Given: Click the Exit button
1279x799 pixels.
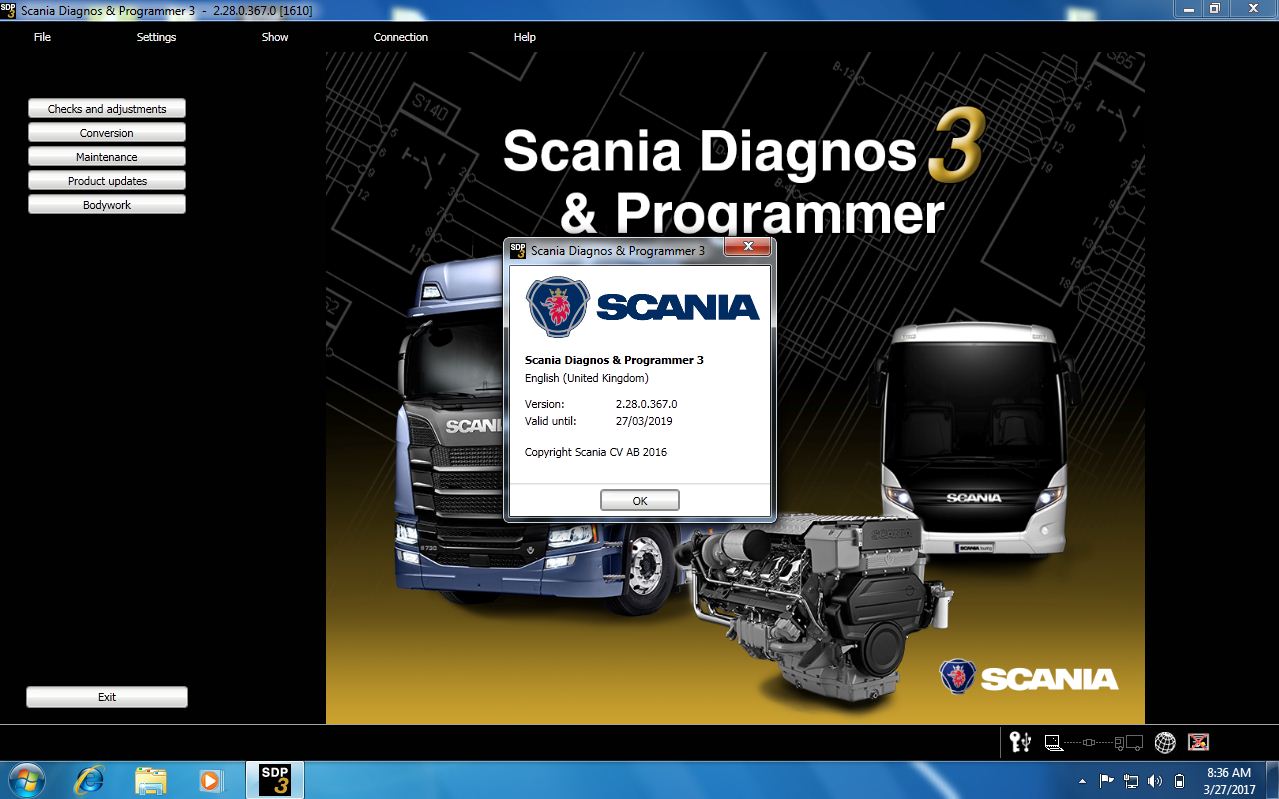Looking at the screenshot, I should click(x=107, y=697).
